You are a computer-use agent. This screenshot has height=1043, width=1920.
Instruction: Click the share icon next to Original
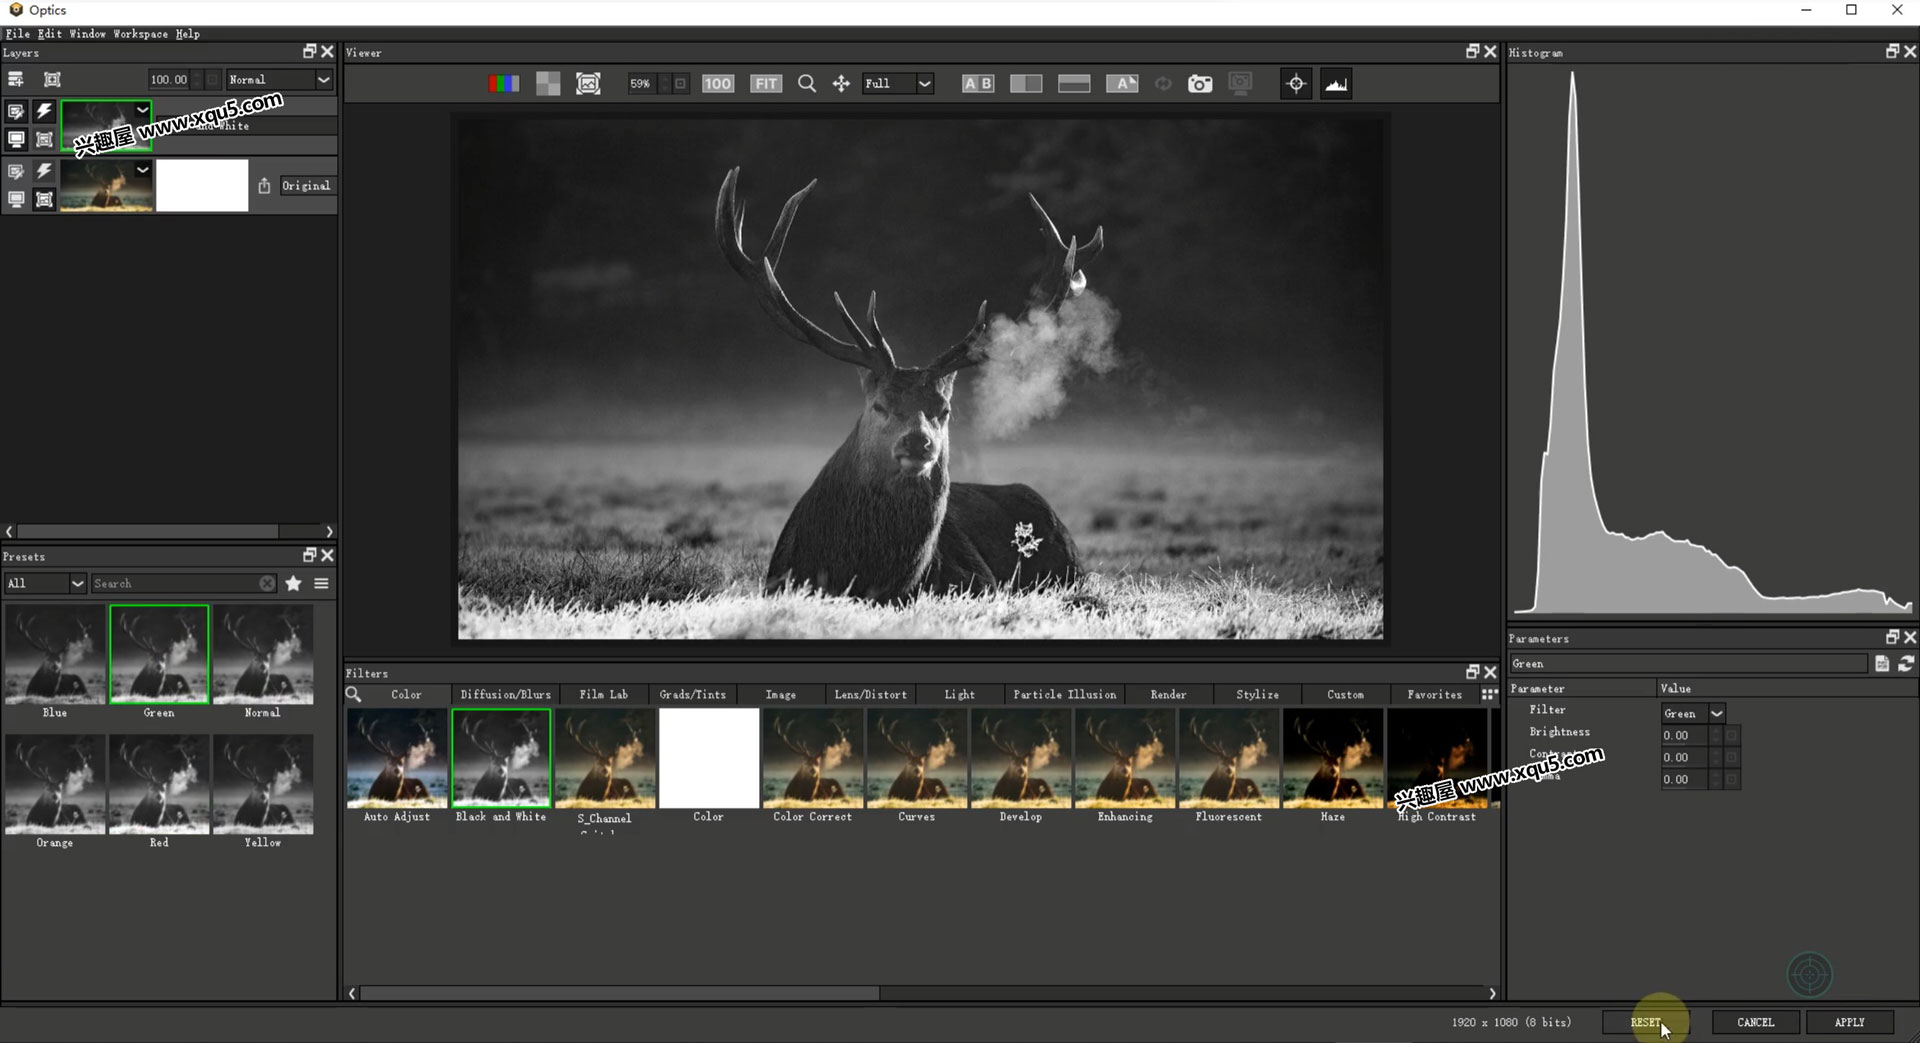point(264,185)
